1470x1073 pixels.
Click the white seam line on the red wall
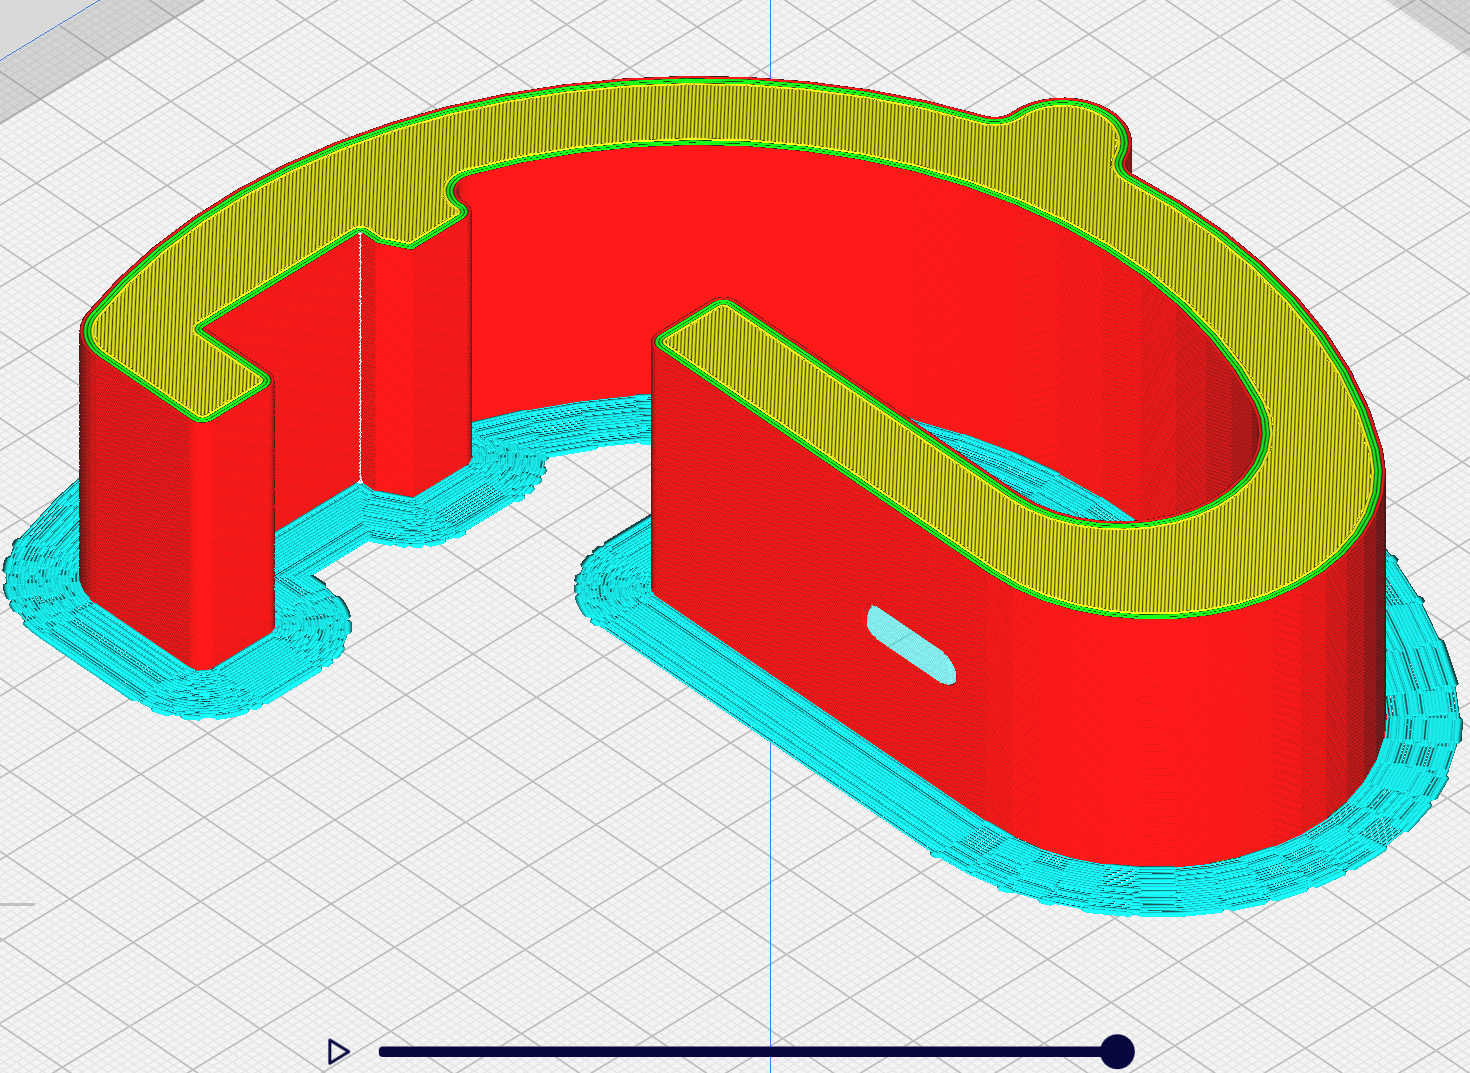tap(360, 360)
